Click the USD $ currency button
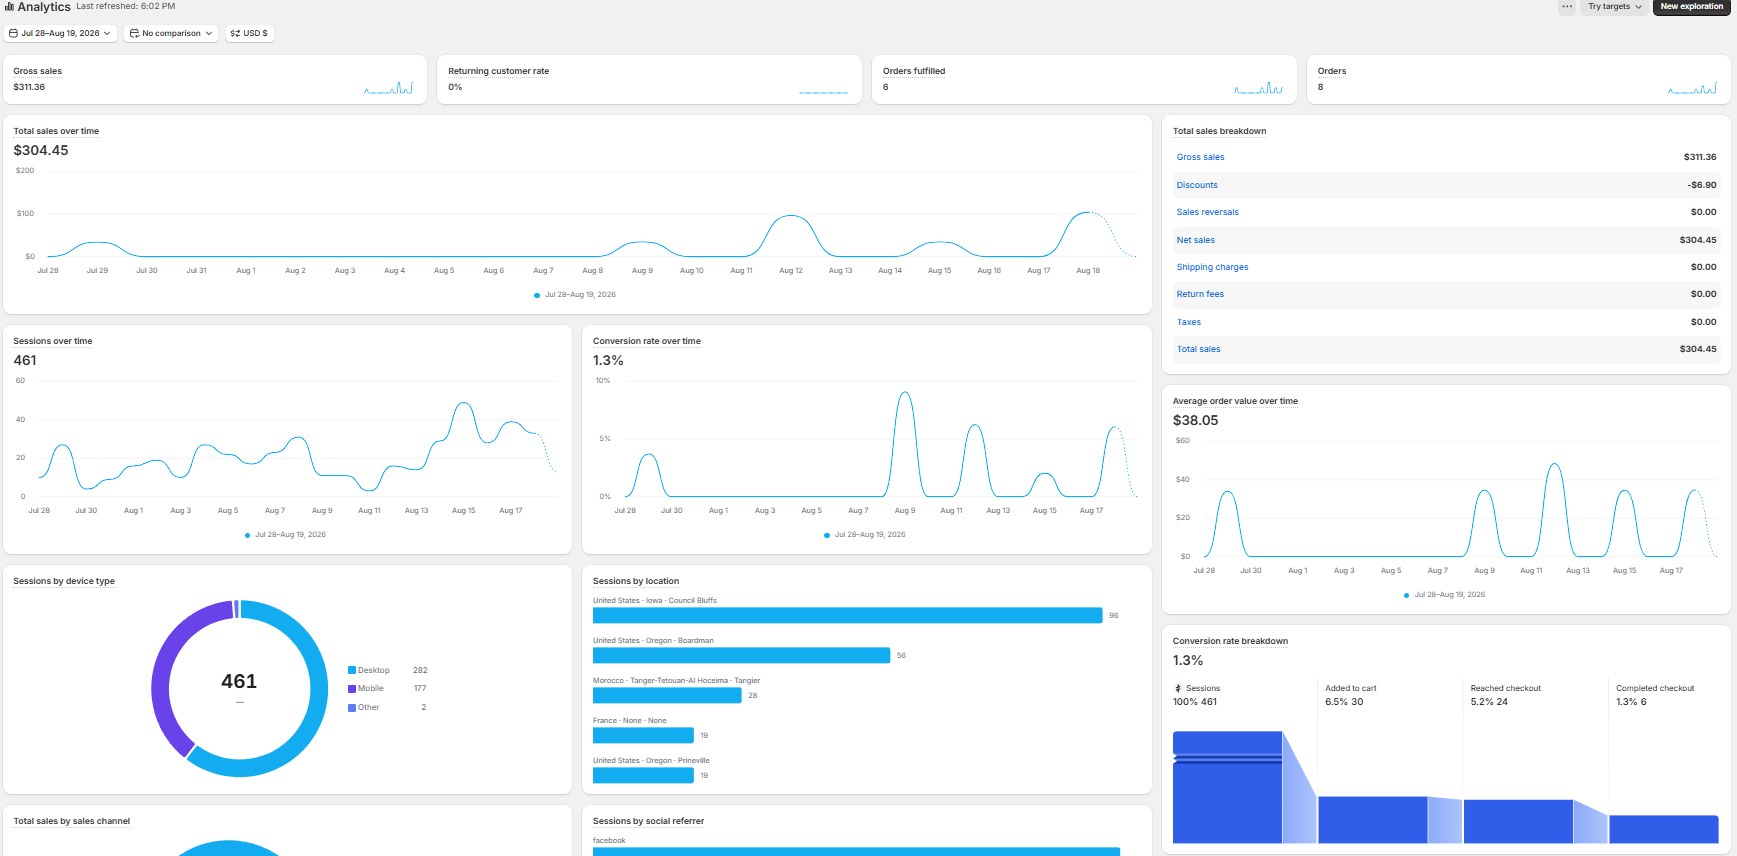Image resolution: width=1737 pixels, height=856 pixels. 249,33
